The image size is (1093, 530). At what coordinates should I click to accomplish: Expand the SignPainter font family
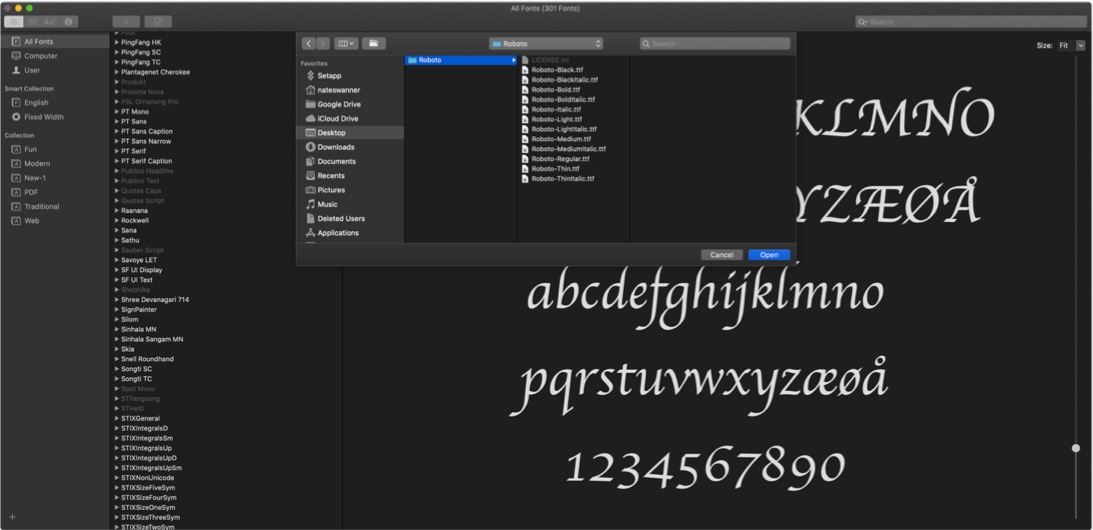tap(116, 310)
